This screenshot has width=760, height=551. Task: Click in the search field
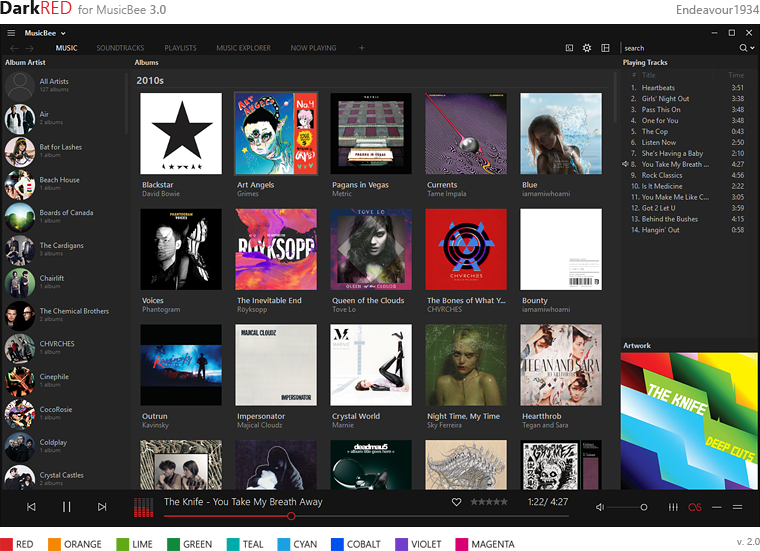pos(679,48)
